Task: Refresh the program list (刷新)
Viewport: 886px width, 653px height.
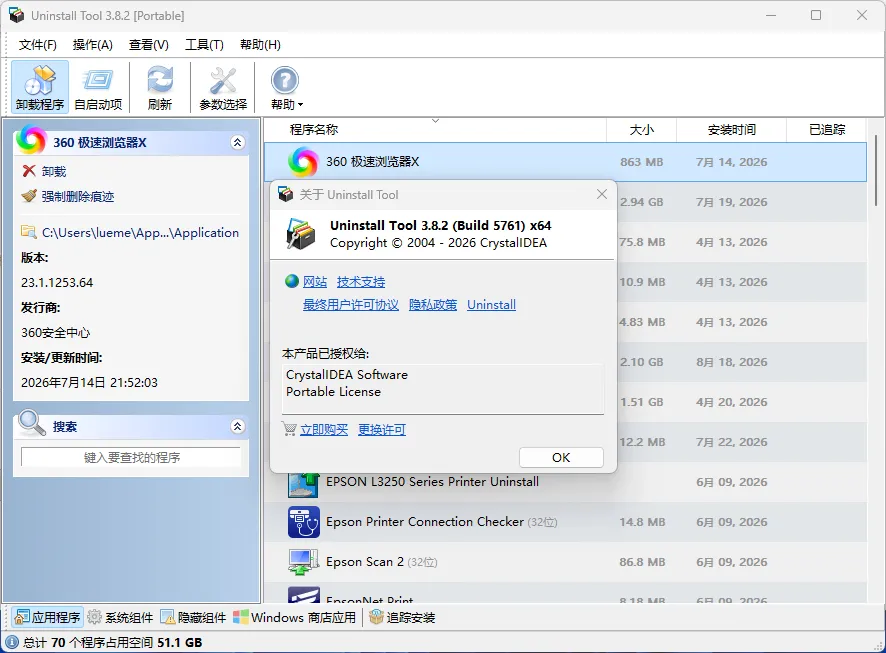Action: [160, 87]
